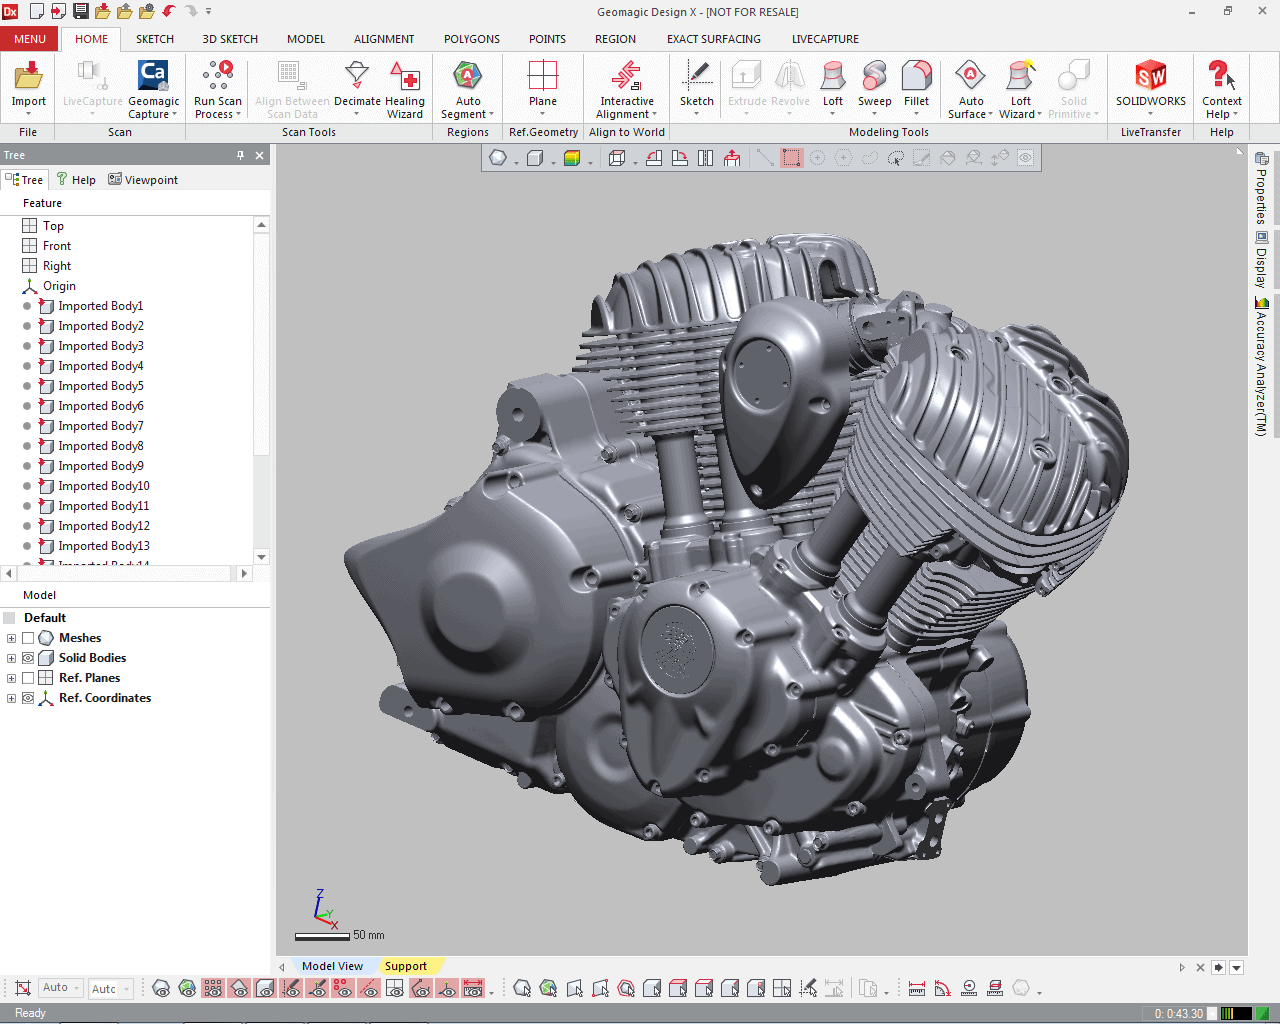The height and width of the screenshot is (1024, 1280).
Task: Toggle surface body visibility in bottom toolbar
Action: (x=239, y=989)
